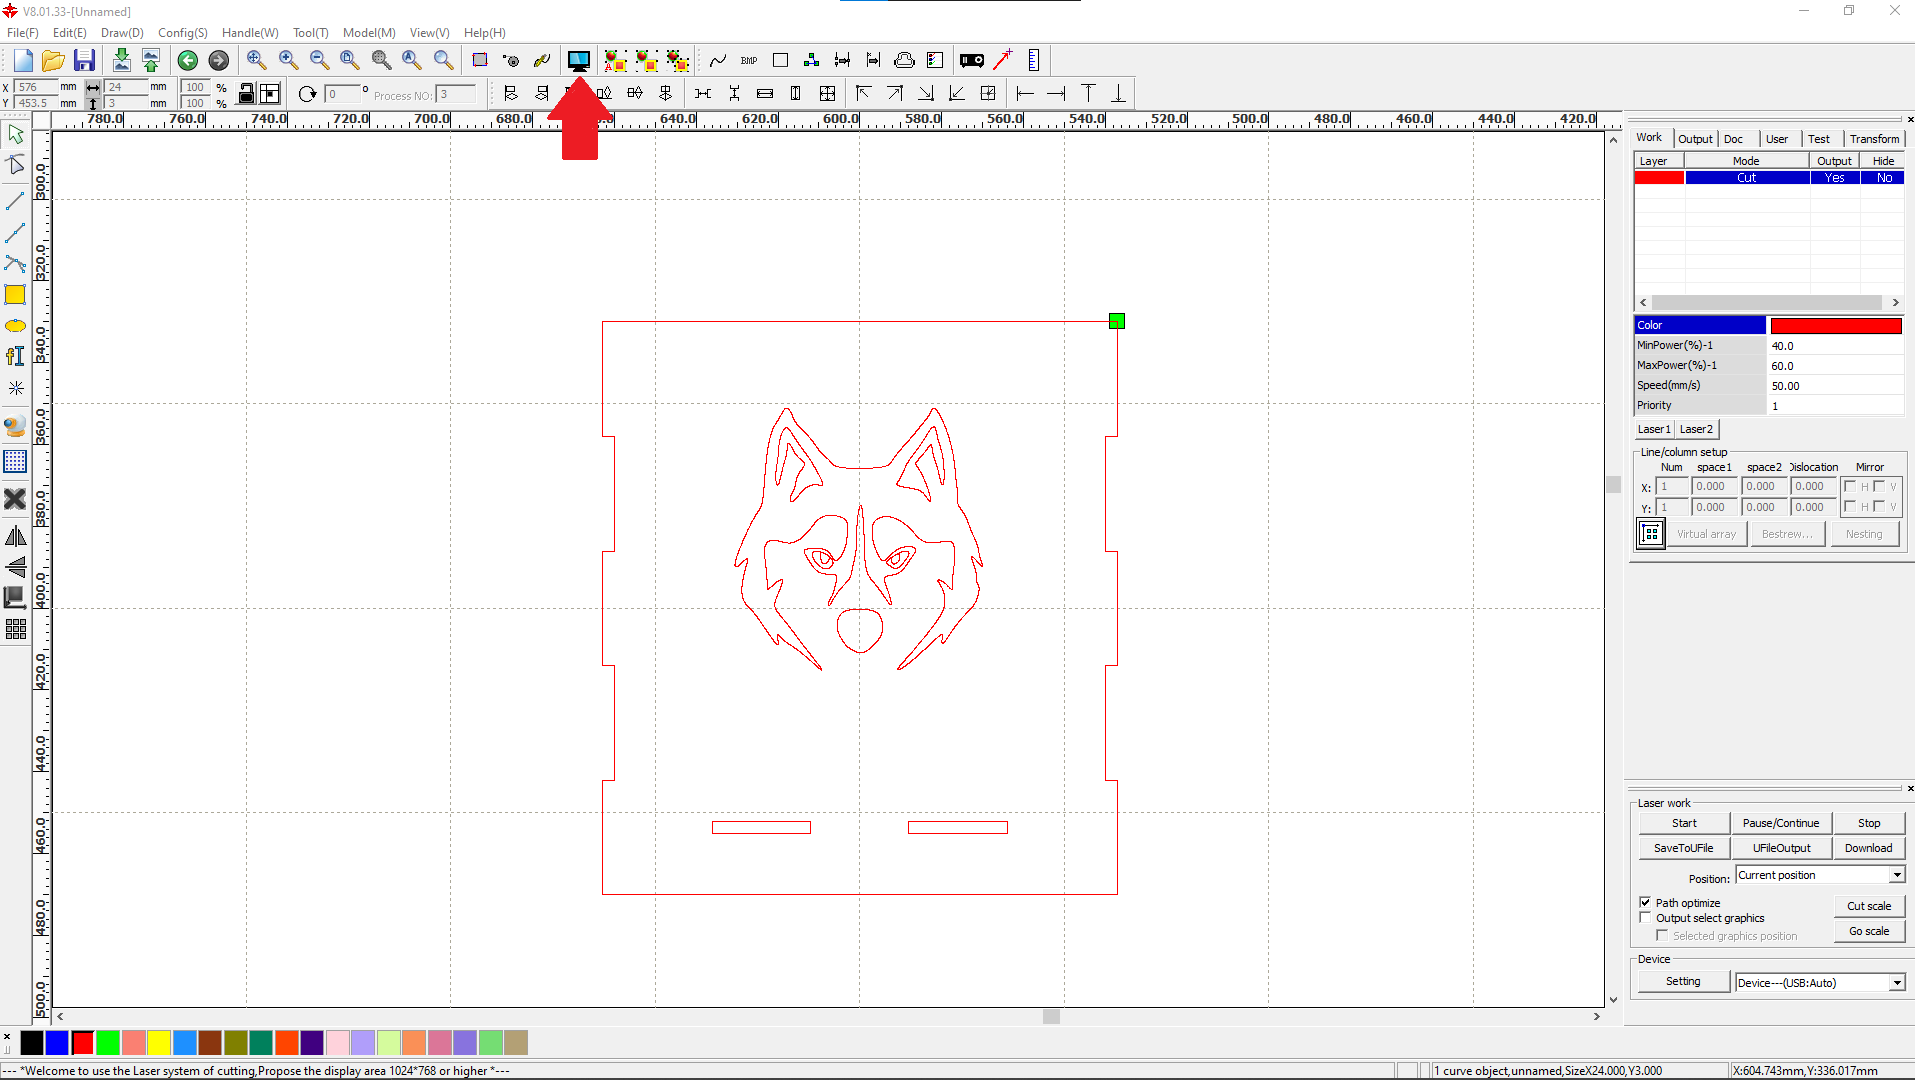Viewport: 1915px width, 1080px height.
Task: Toggle the X row Mirror V checkbox
Action: [x=1879, y=487]
